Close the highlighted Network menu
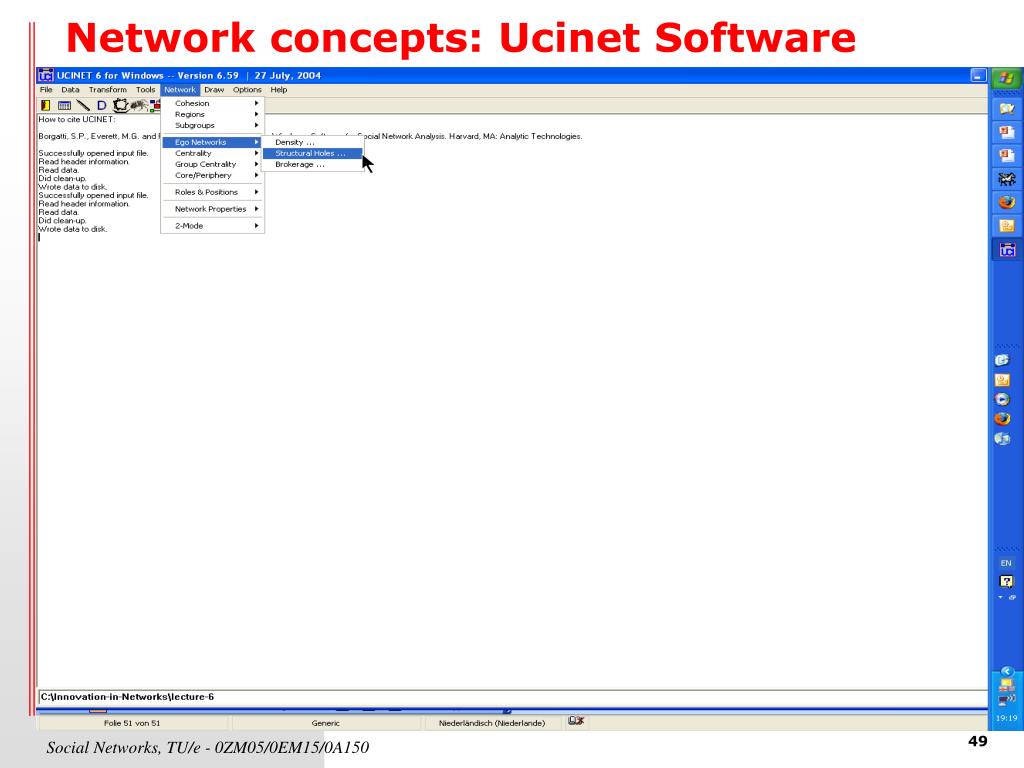1024x768 pixels. click(x=180, y=90)
